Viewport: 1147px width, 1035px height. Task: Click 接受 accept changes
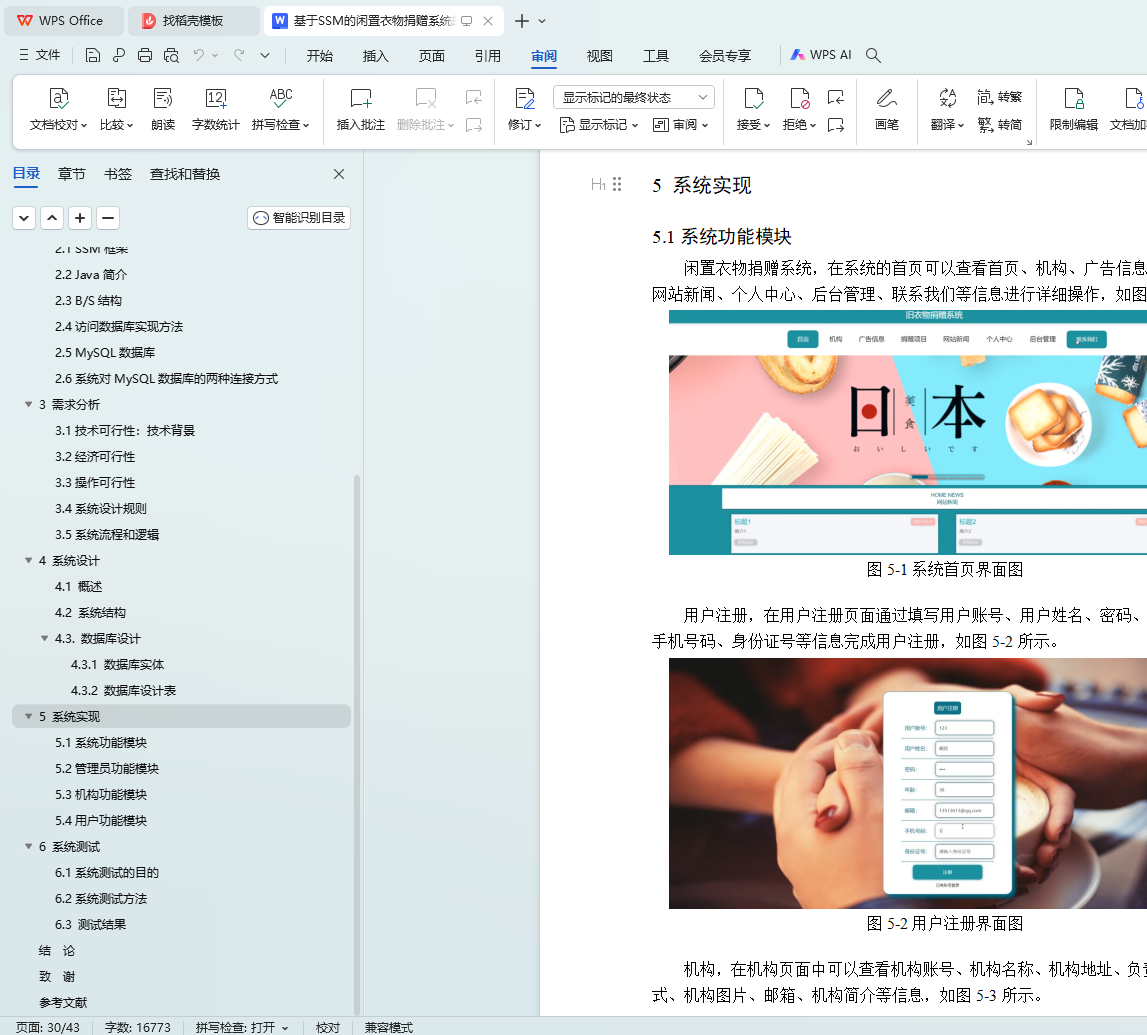coord(753,110)
